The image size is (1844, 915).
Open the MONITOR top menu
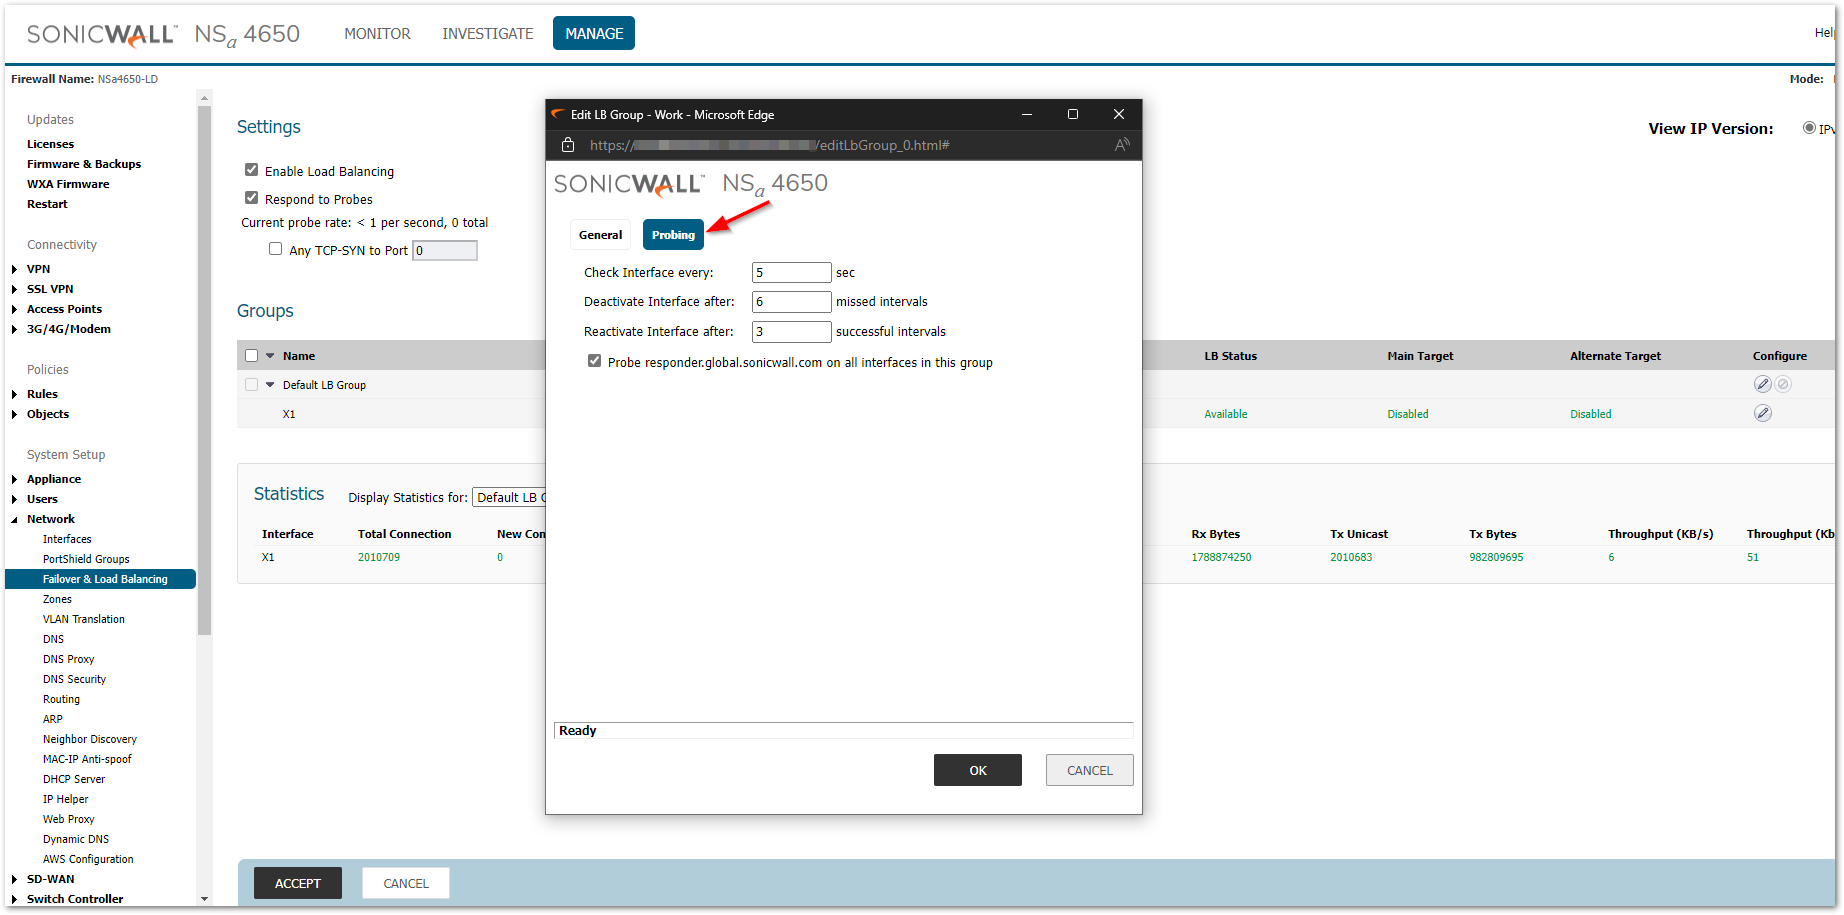(377, 34)
